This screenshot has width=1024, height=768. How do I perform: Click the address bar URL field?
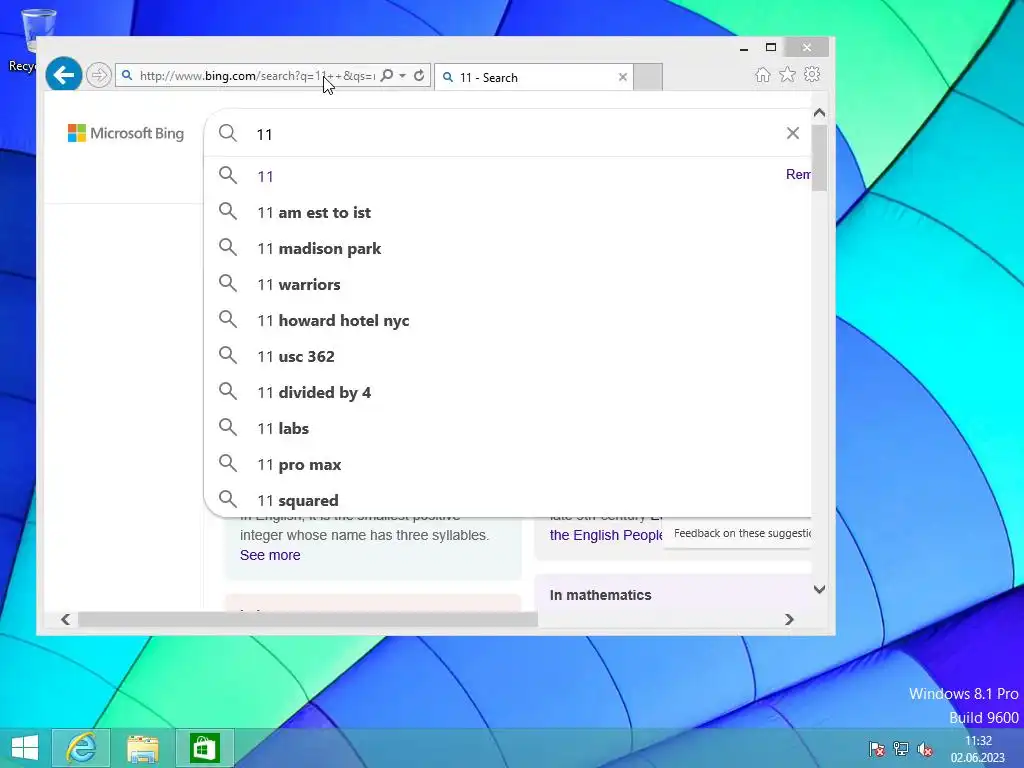point(257,76)
